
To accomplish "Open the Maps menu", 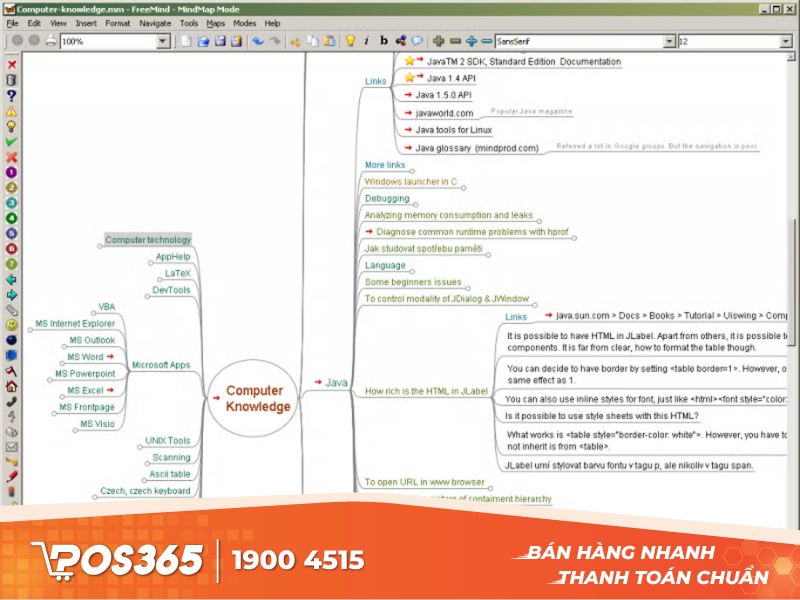I will (215, 23).
